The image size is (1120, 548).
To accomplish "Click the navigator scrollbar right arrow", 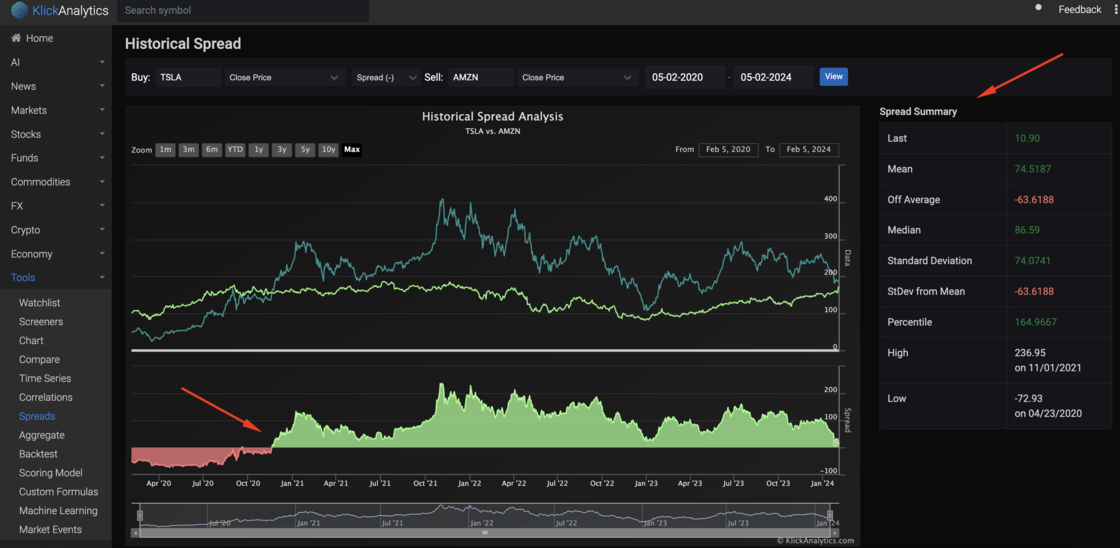I will coord(834,532).
